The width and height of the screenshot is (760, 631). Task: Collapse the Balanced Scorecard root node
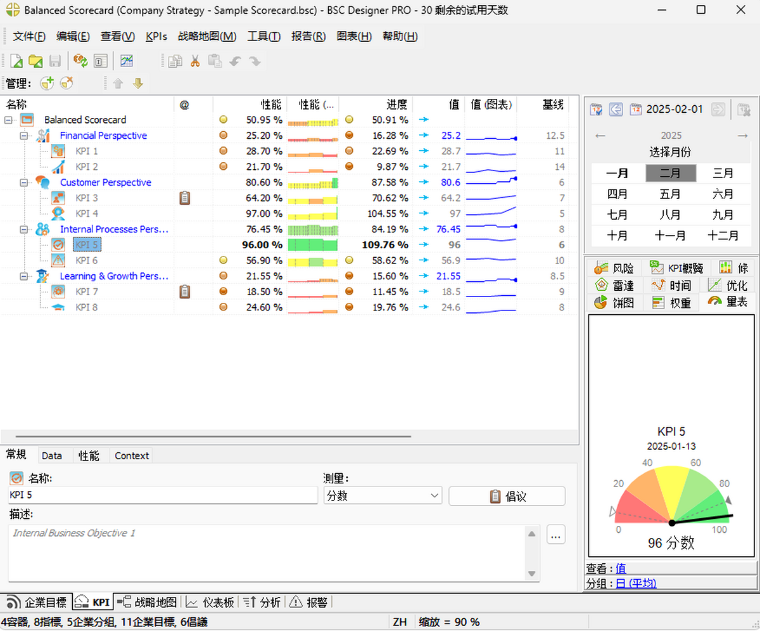coord(8,120)
